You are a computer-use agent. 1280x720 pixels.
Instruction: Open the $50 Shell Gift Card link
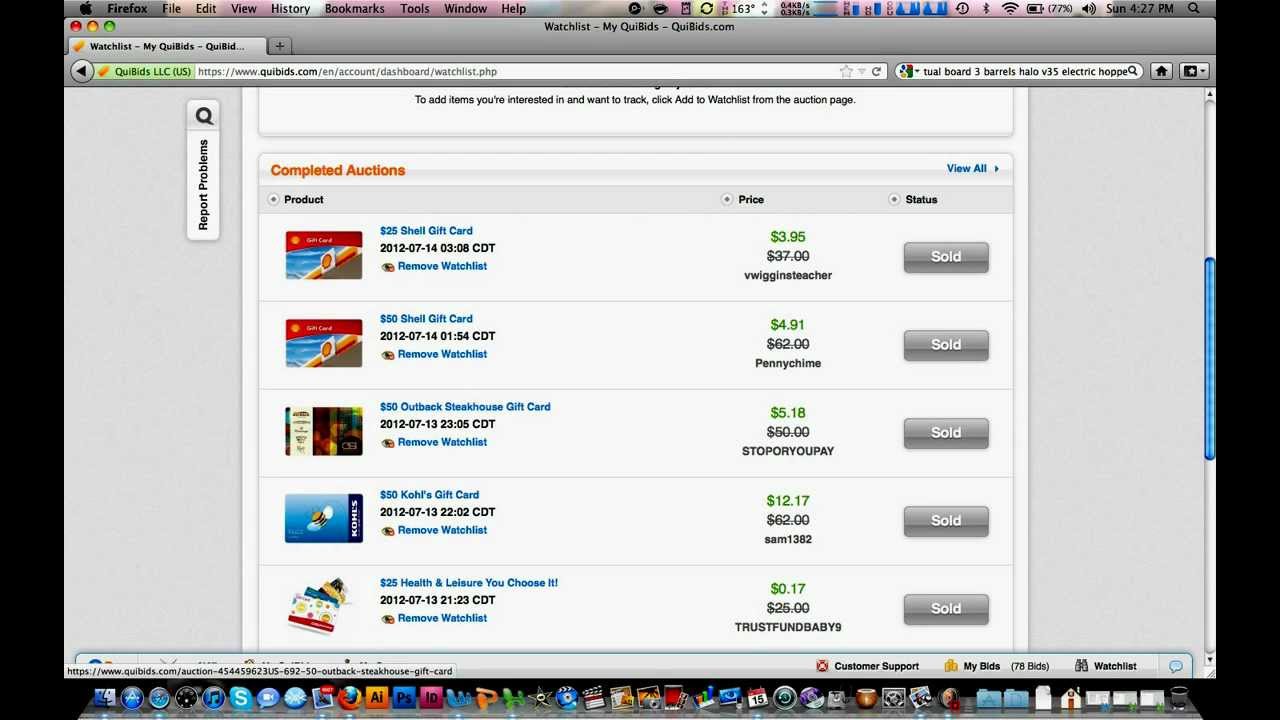click(x=426, y=318)
